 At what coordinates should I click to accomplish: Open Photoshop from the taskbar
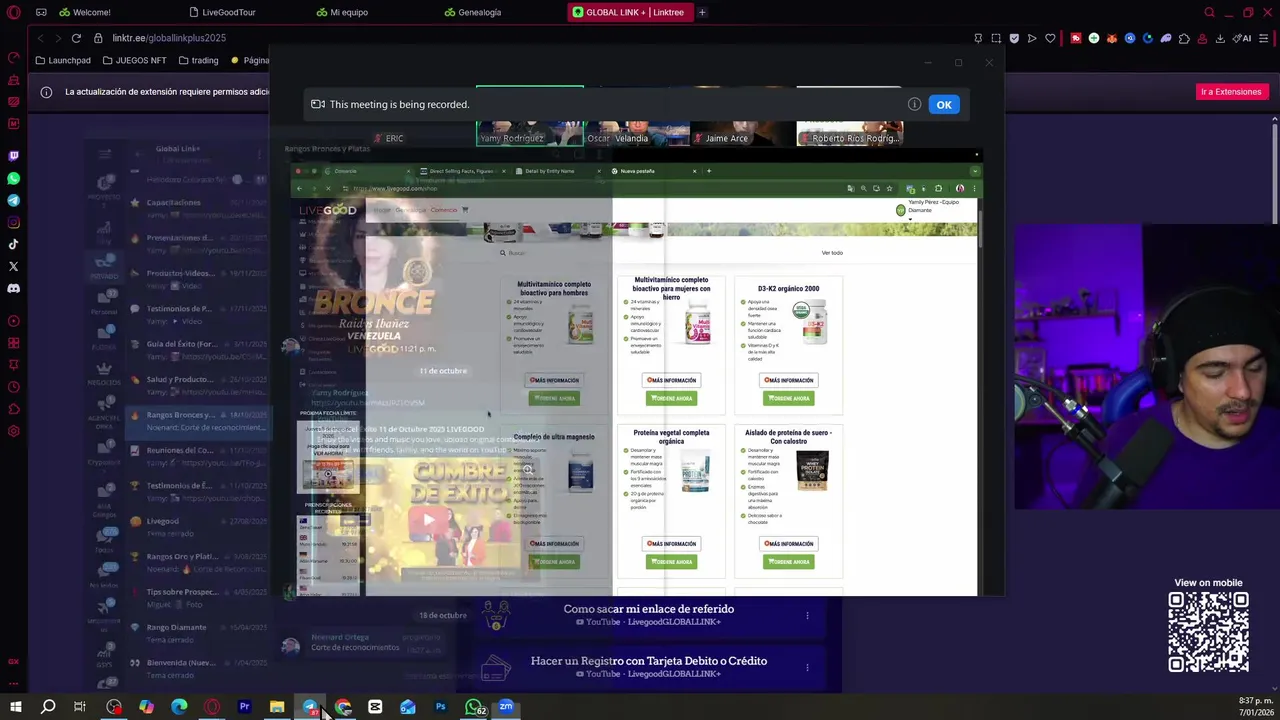[x=440, y=707]
